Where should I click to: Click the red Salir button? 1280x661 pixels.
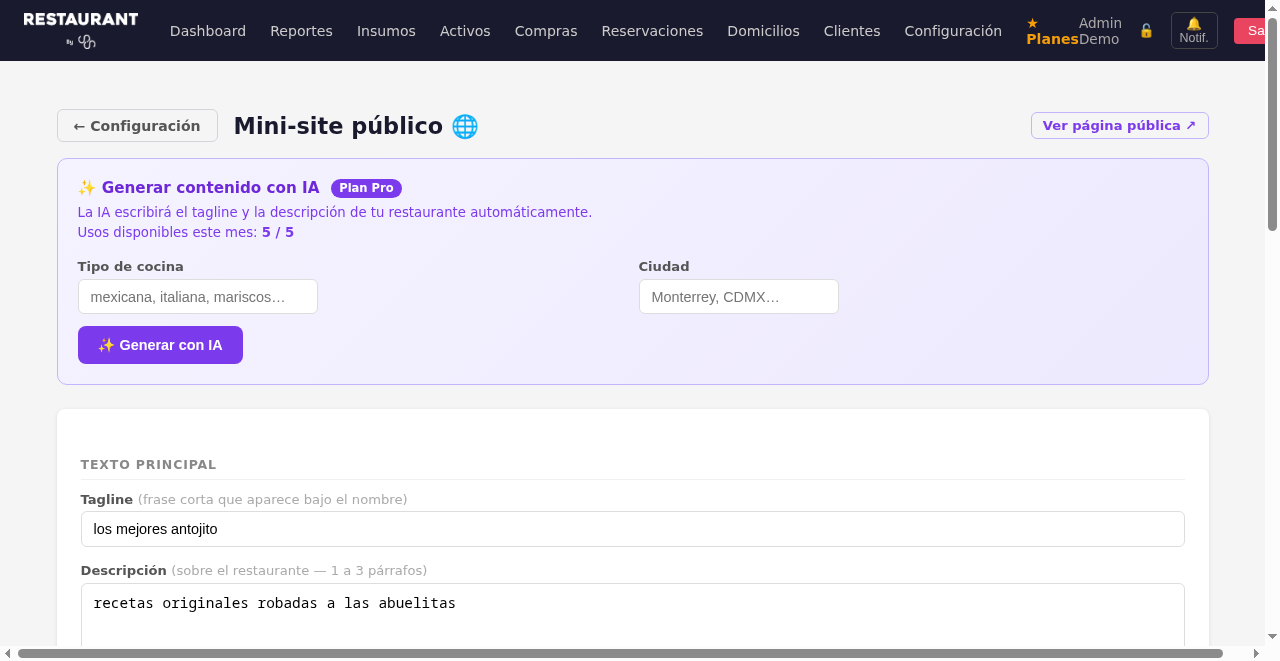click(1256, 30)
